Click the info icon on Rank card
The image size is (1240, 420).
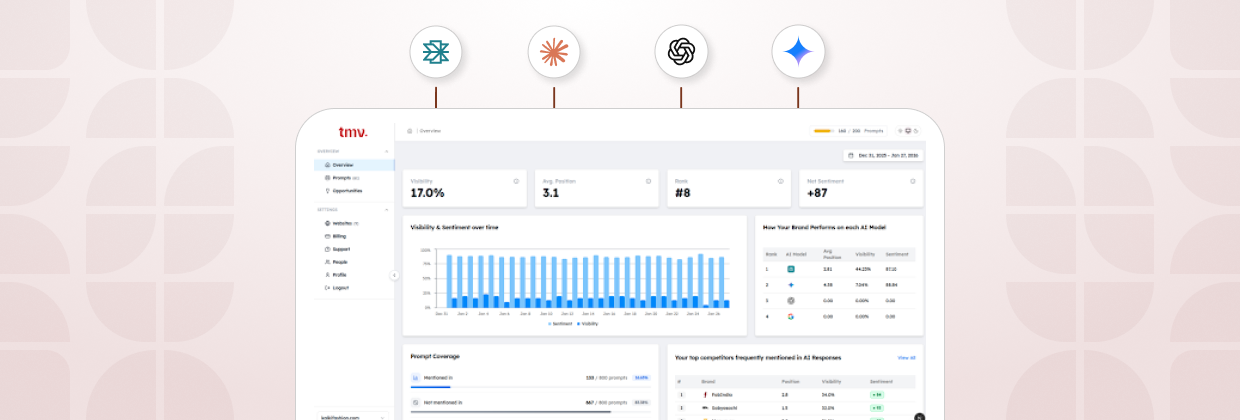(x=780, y=181)
